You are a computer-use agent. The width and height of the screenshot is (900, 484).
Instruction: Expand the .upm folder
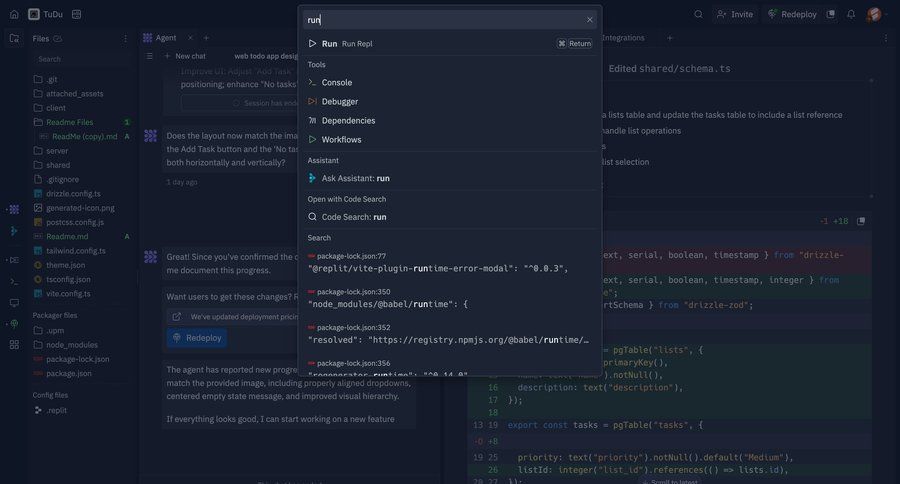(80, 331)
